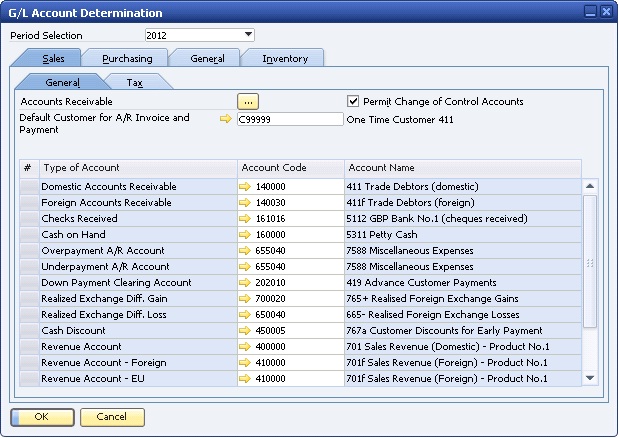Open Accounts Receivable ellipsis browse button
Image resolution: width=619 pixels, height=438 pixels.
248,102
